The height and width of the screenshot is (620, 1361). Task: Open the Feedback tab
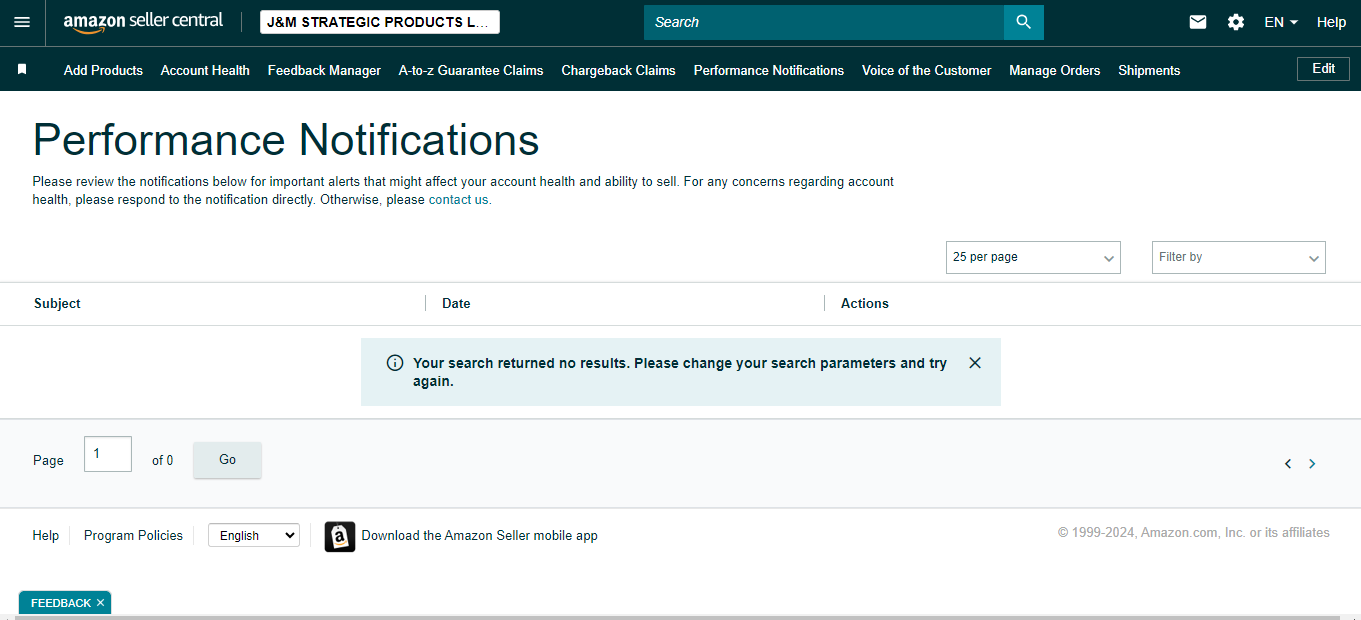coord(60,603)
